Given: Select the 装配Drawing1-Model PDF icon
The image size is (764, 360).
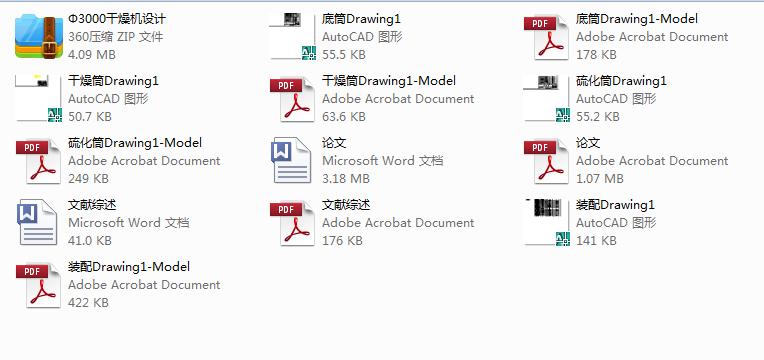Looking at the screenshot, I should [x=38, y=285].
